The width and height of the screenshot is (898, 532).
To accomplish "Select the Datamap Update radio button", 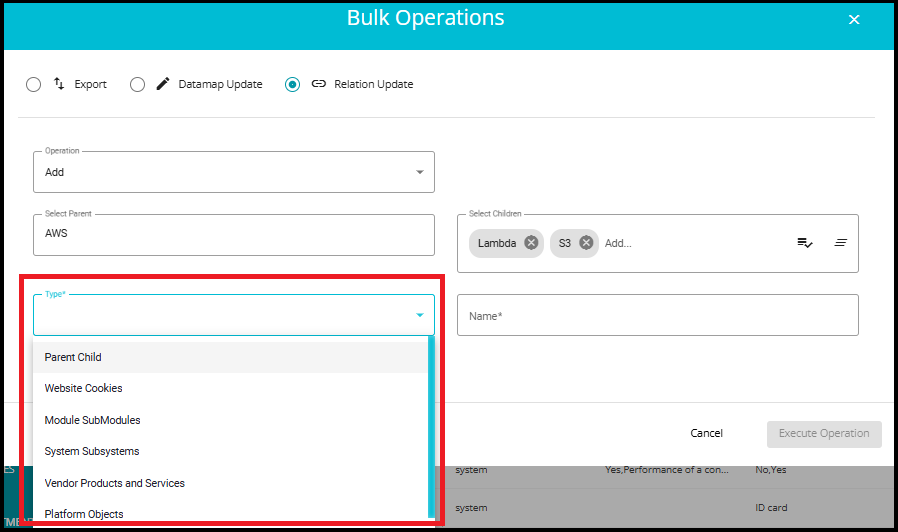I will 138,85.
